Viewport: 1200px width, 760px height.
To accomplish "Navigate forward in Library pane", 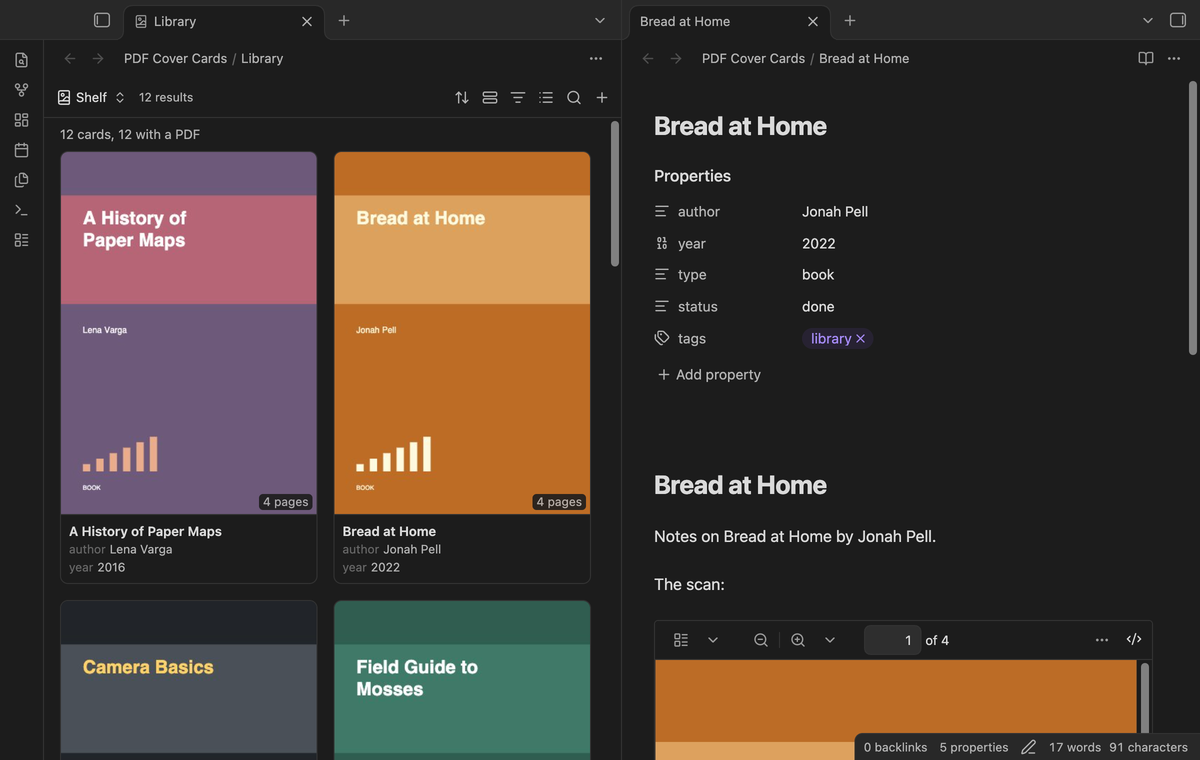I will [x=98, y=58].
